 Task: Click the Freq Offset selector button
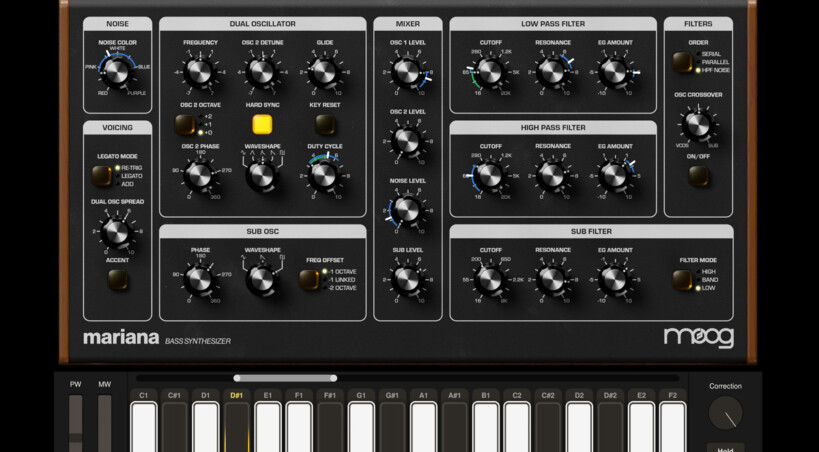[309, 280]
